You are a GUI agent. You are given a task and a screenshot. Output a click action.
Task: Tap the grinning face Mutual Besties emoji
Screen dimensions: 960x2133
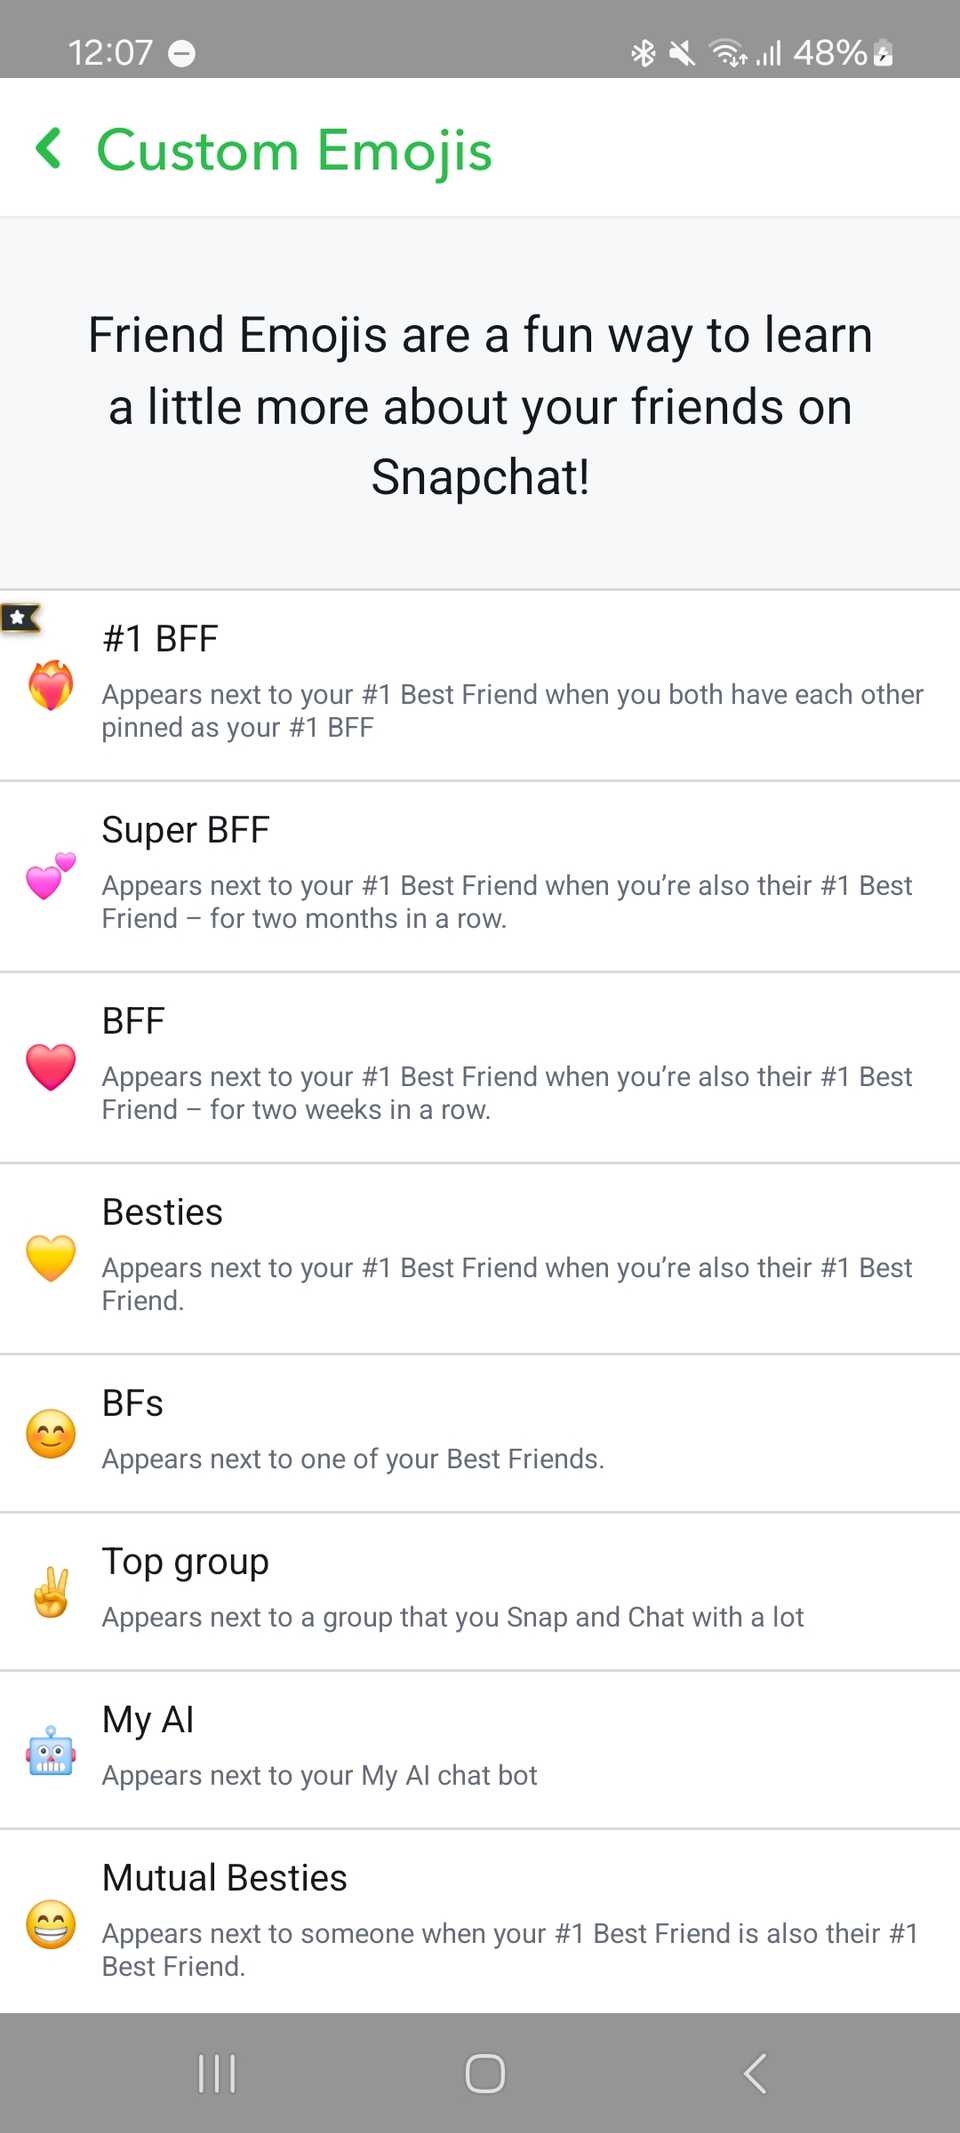tap(51, 1923)
